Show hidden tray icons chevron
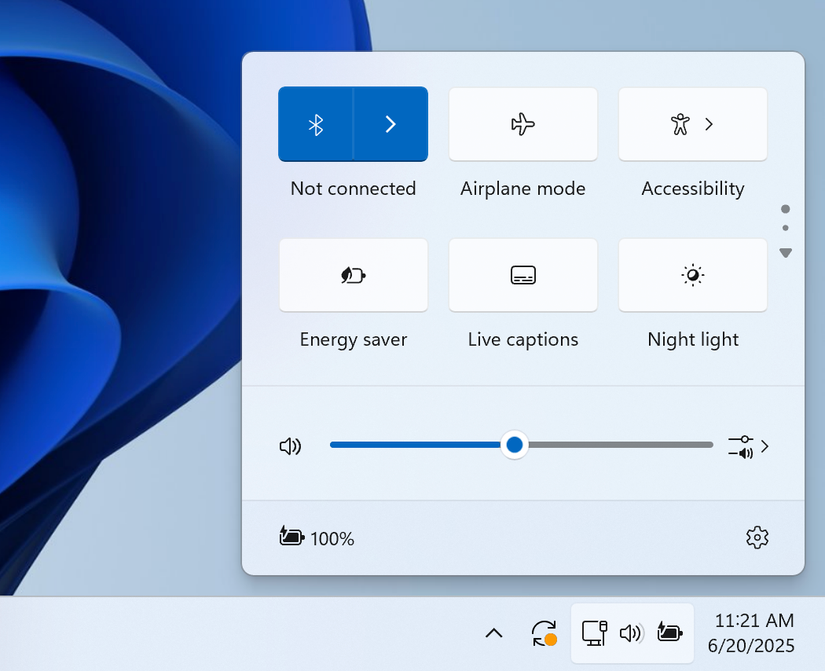Viewport: 825px width, 671px height. [x=494, y=633]
